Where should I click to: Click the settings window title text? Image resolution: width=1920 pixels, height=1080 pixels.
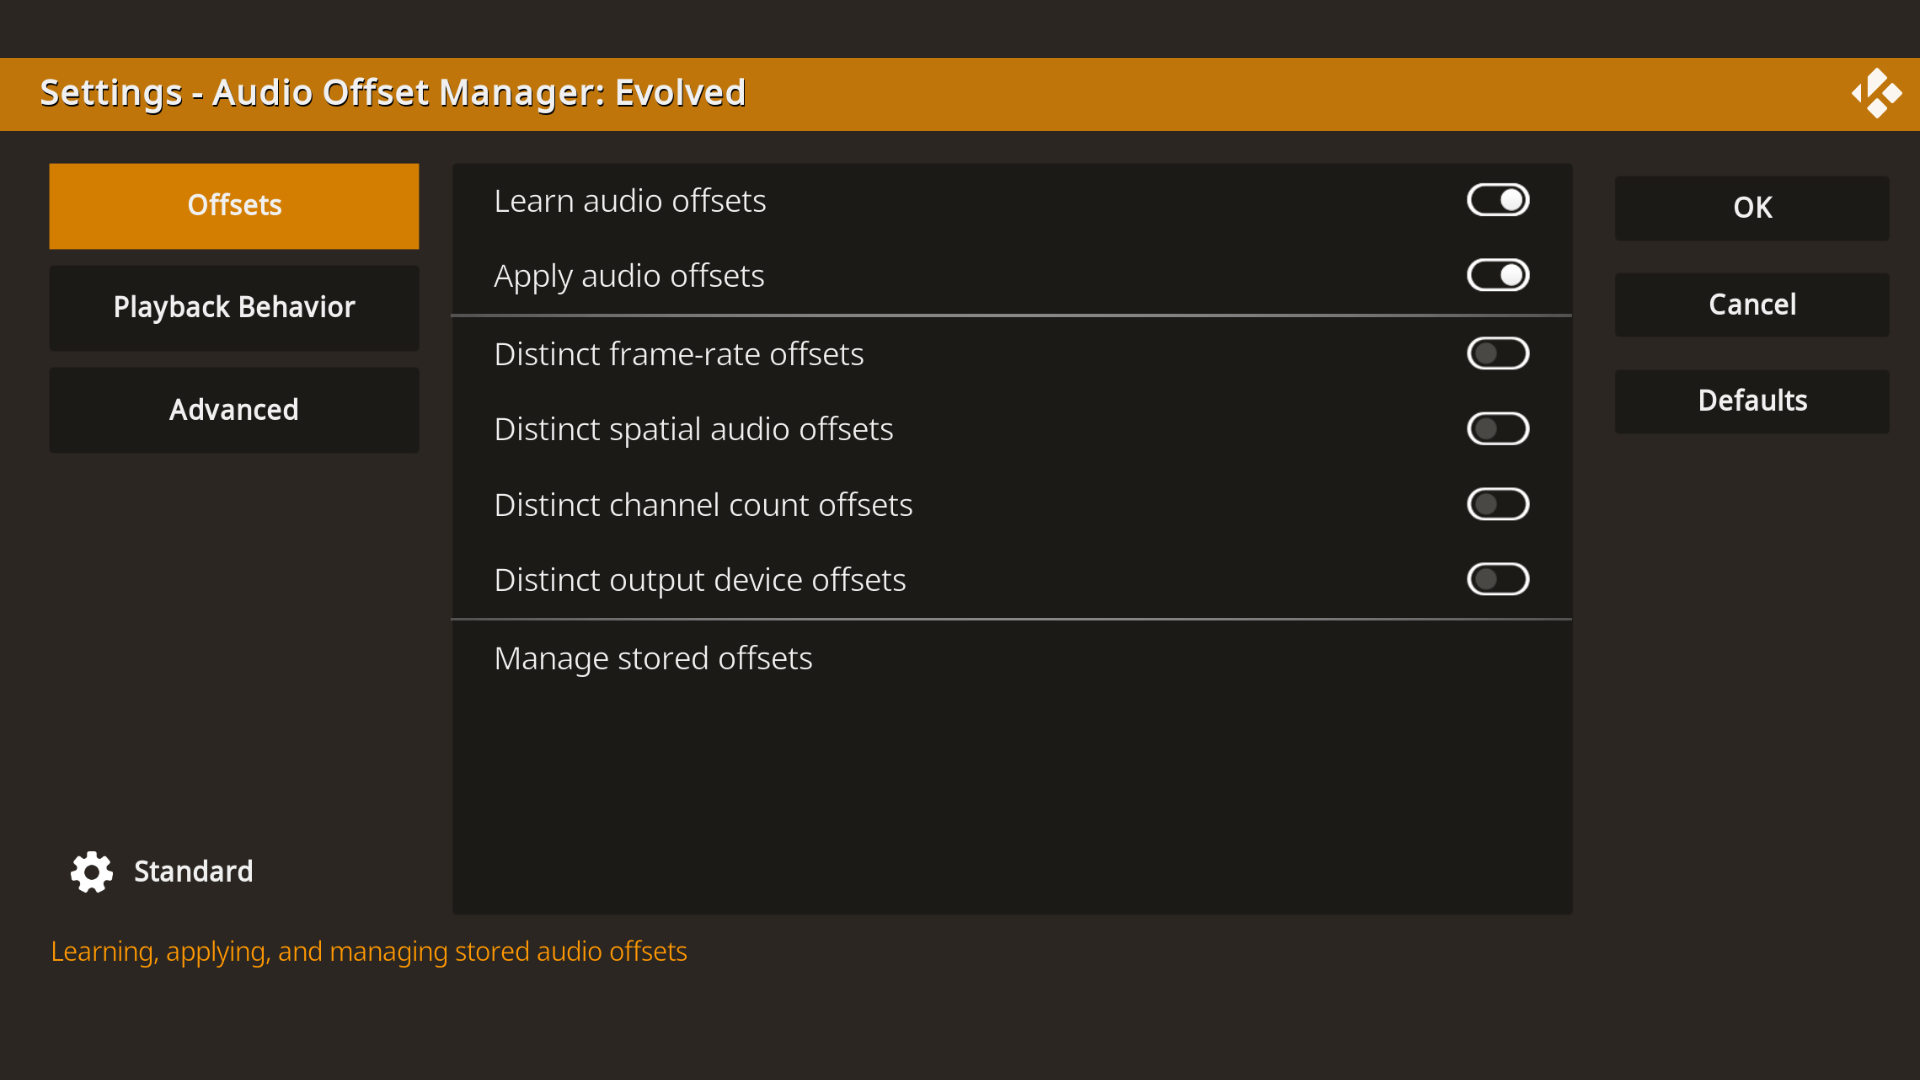coord(393,93)
